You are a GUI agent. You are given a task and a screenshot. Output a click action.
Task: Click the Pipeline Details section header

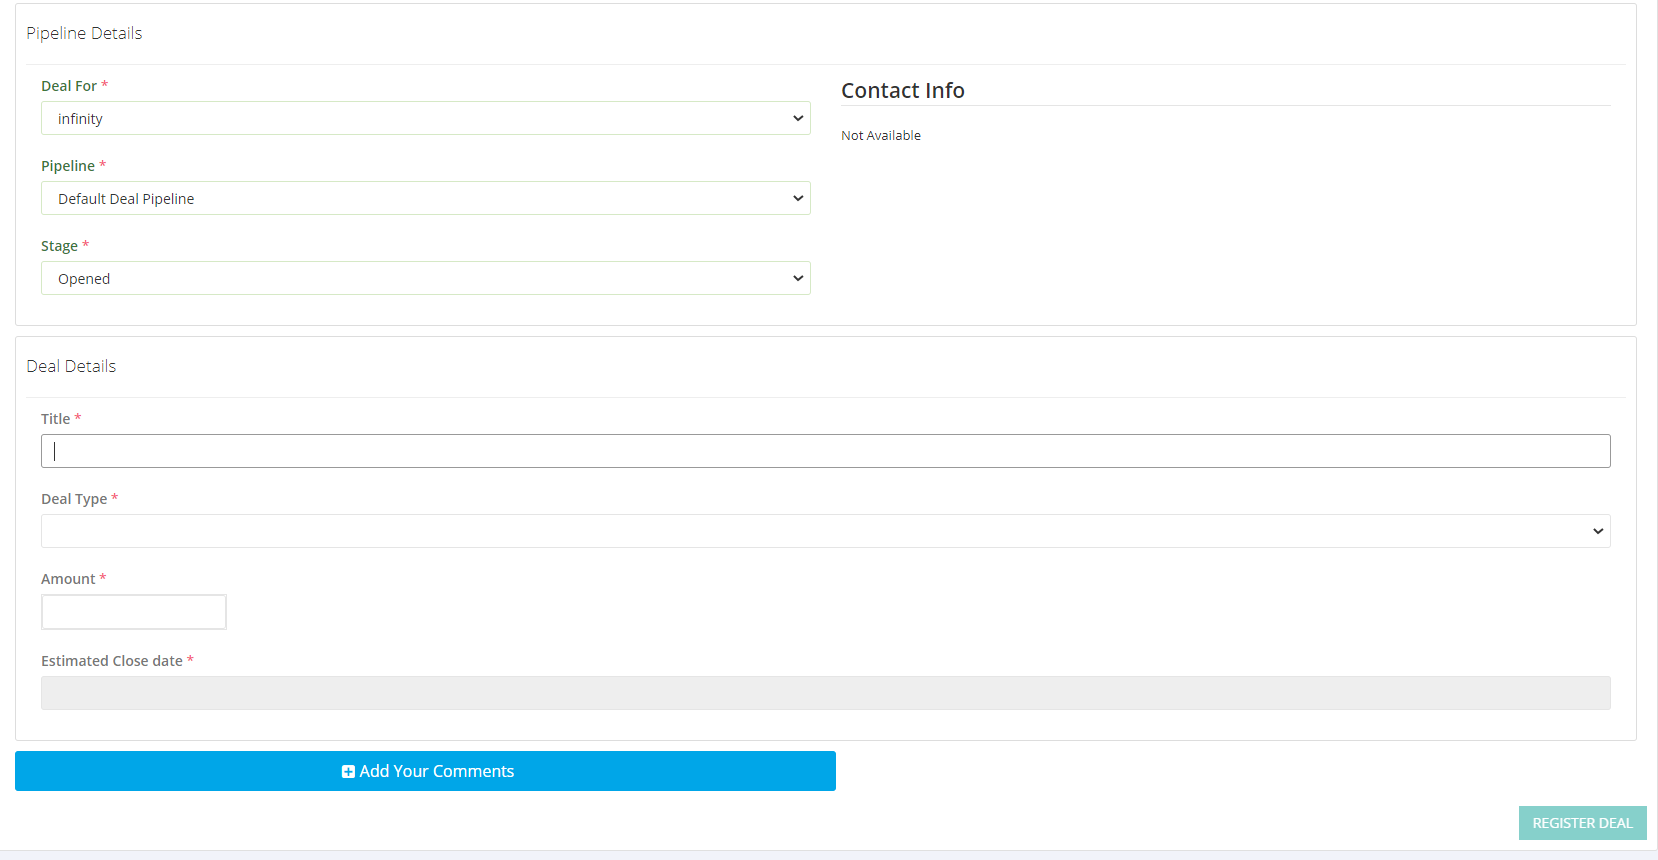pyautogui.click(x=84, y=33)
